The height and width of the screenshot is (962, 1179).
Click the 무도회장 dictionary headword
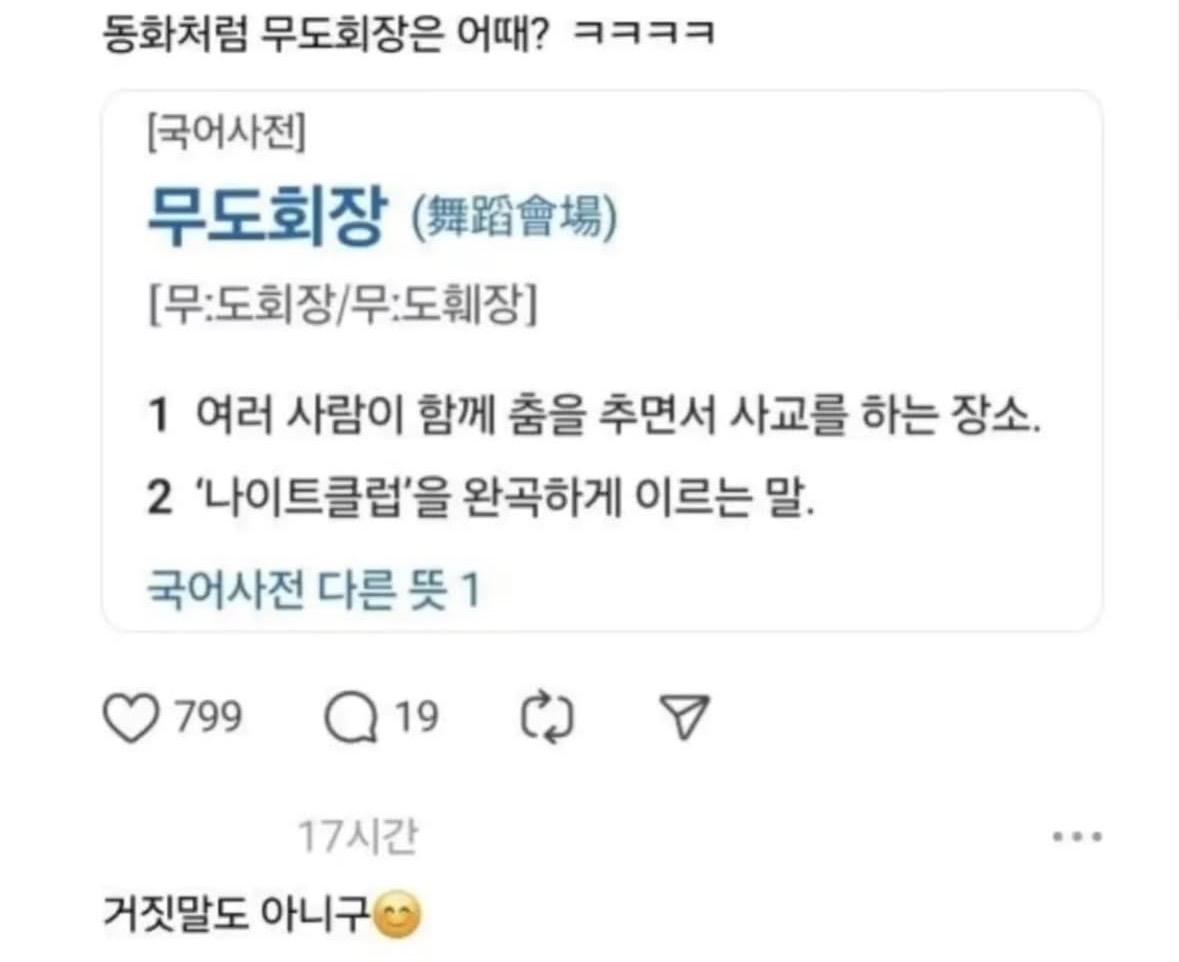pos(268,217)
